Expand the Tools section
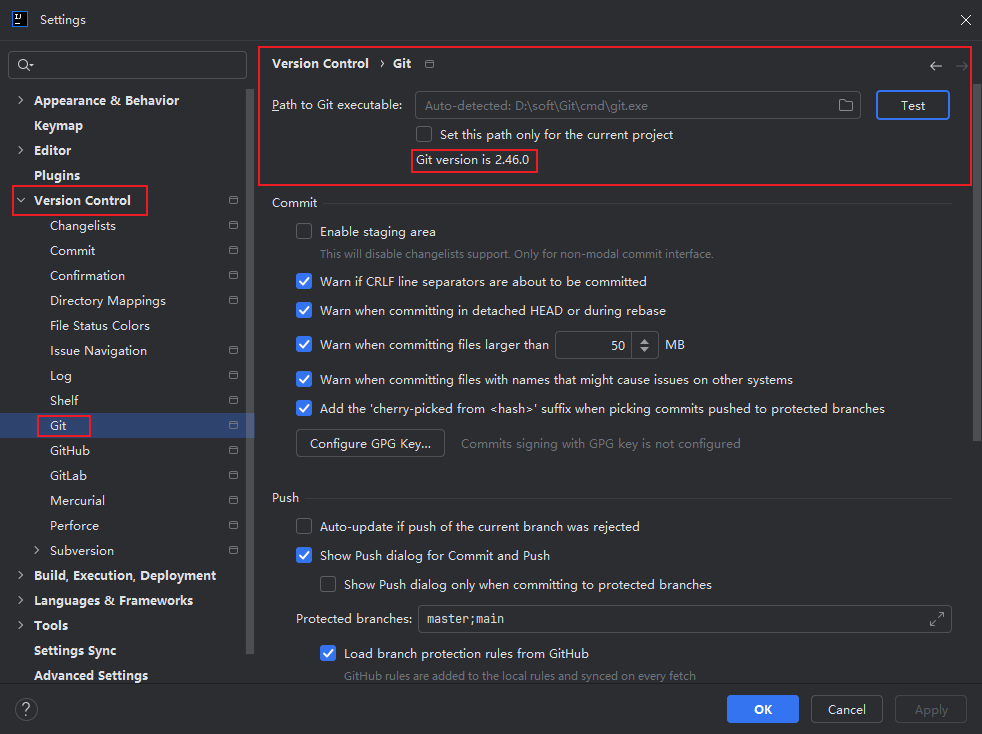Viewport: 982px width, 734px height. click(x=21, y=626)
